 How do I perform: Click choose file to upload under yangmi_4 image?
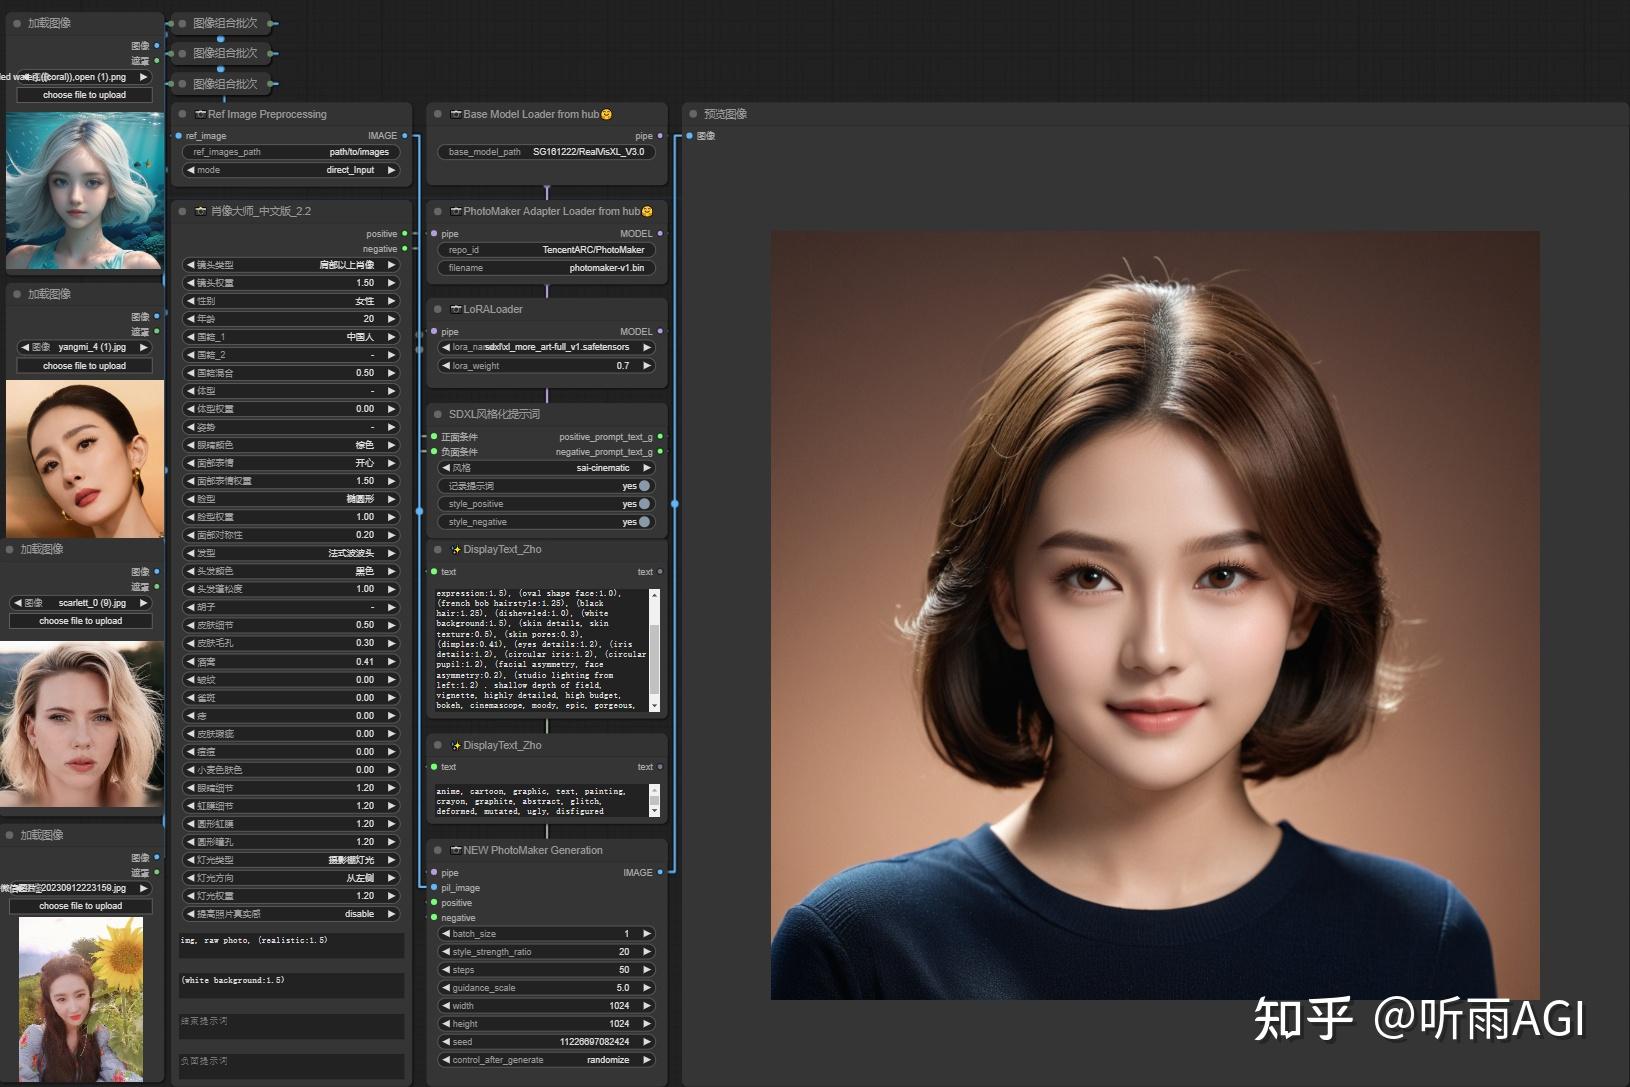point(84,366)
